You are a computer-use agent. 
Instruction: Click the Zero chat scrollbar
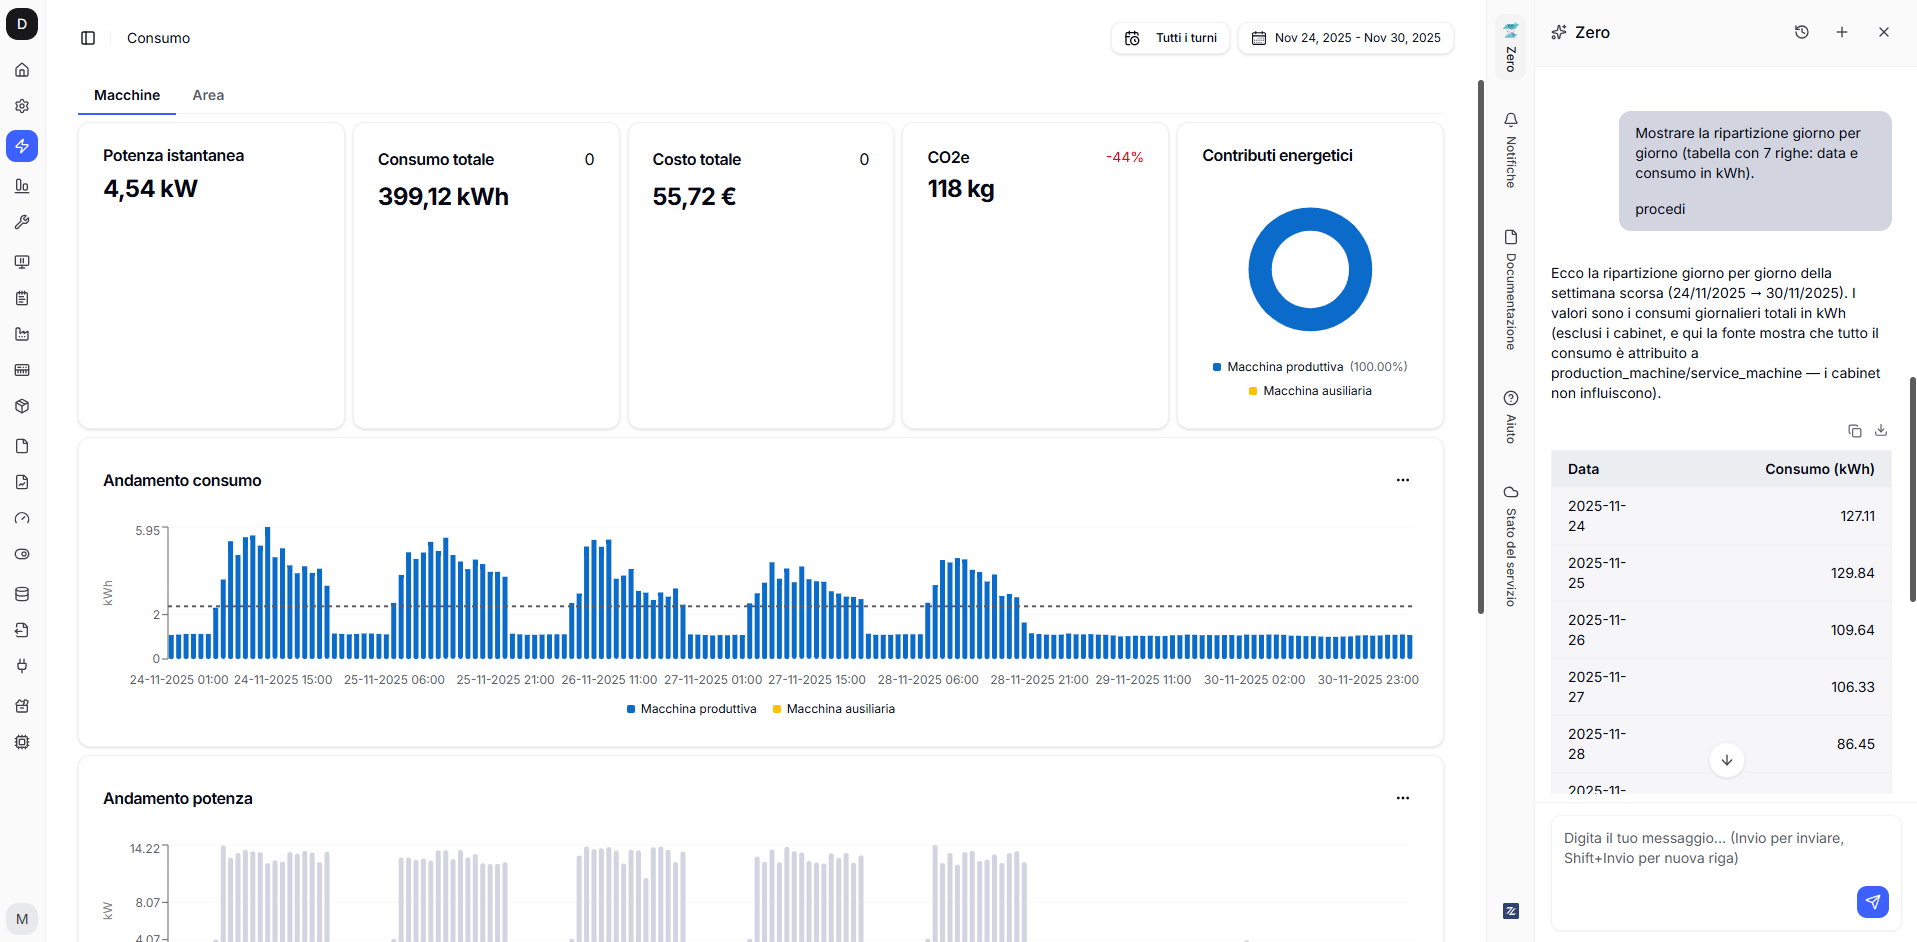(x=1913, y=489)
